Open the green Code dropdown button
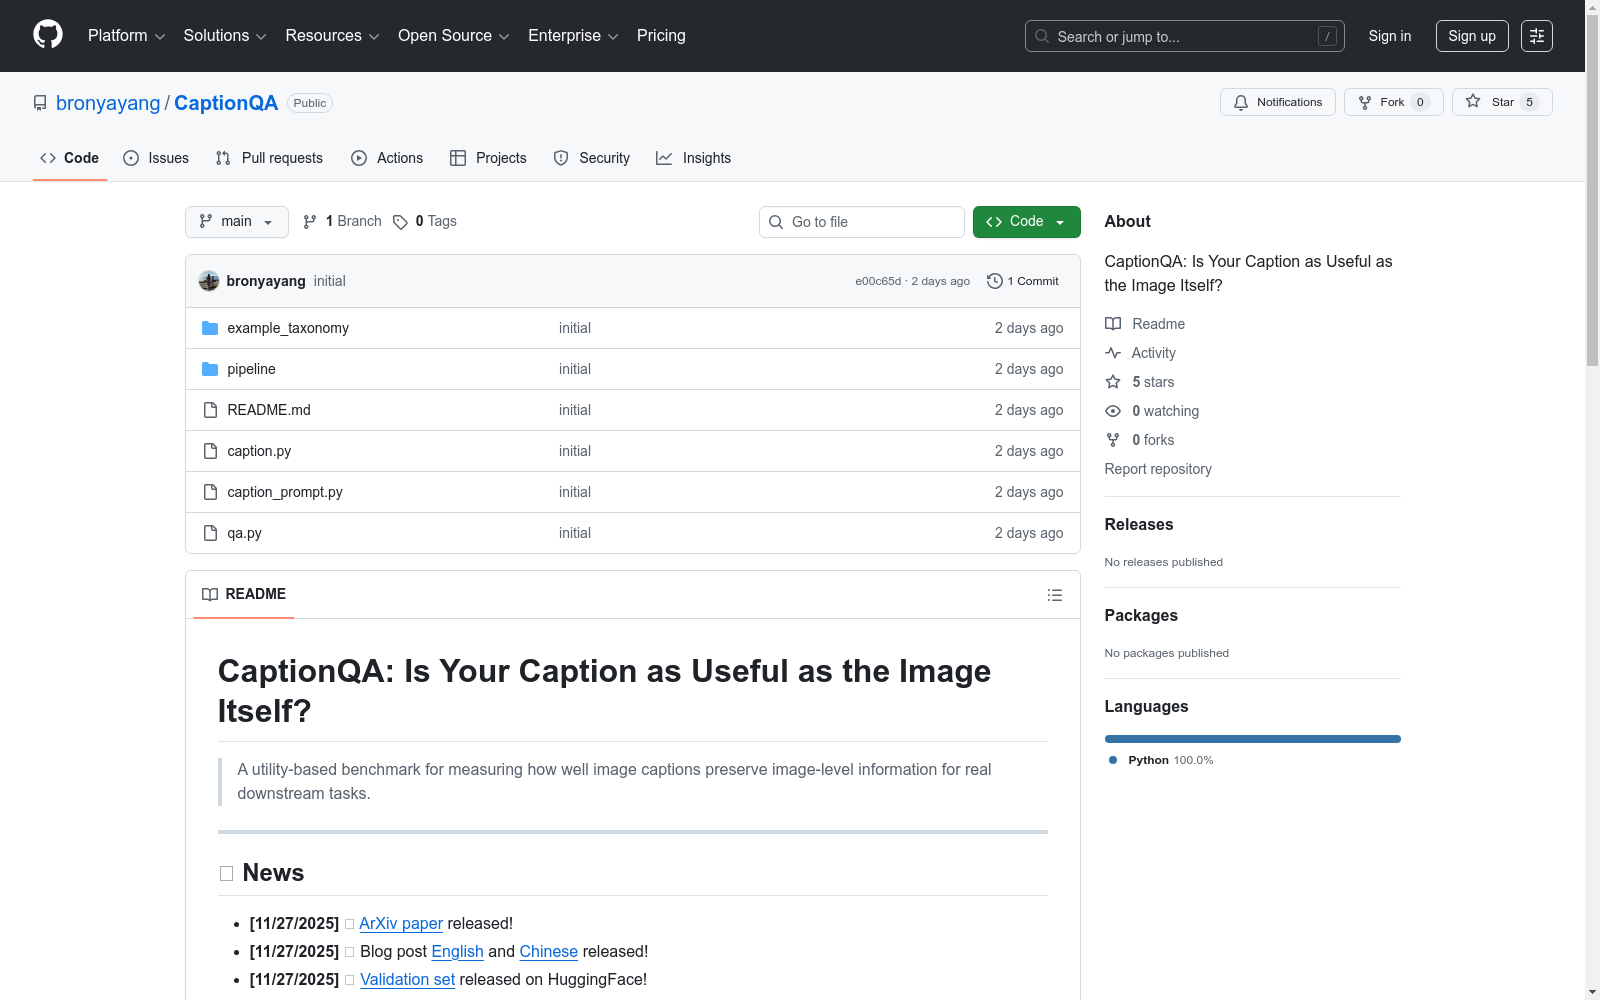Screen dimensions: 1600x1000 pyautogui.click(x=1026, y=222)
